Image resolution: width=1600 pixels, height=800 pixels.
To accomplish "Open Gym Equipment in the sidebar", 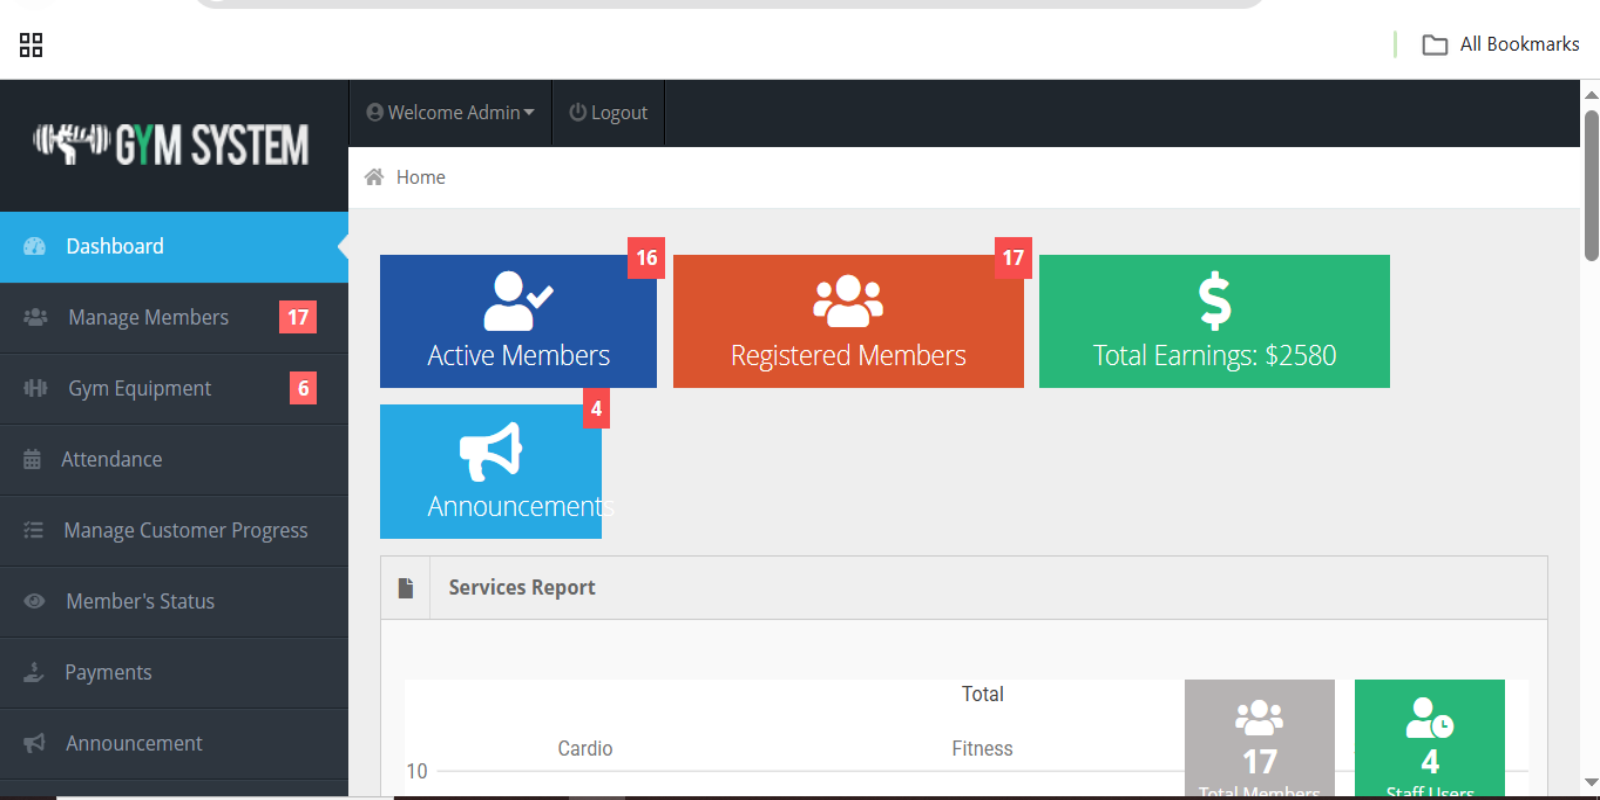I will click(x=174, y=389).
